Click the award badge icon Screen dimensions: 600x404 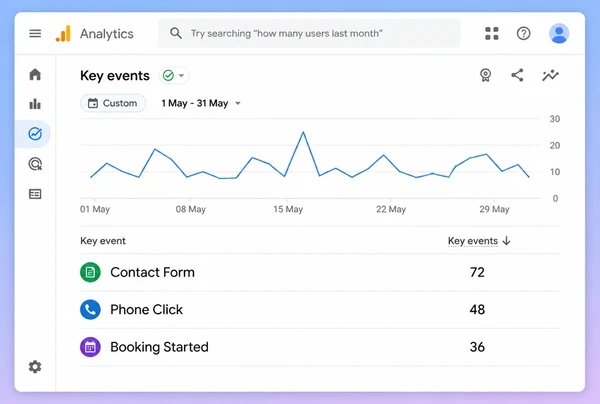[485, 75]
